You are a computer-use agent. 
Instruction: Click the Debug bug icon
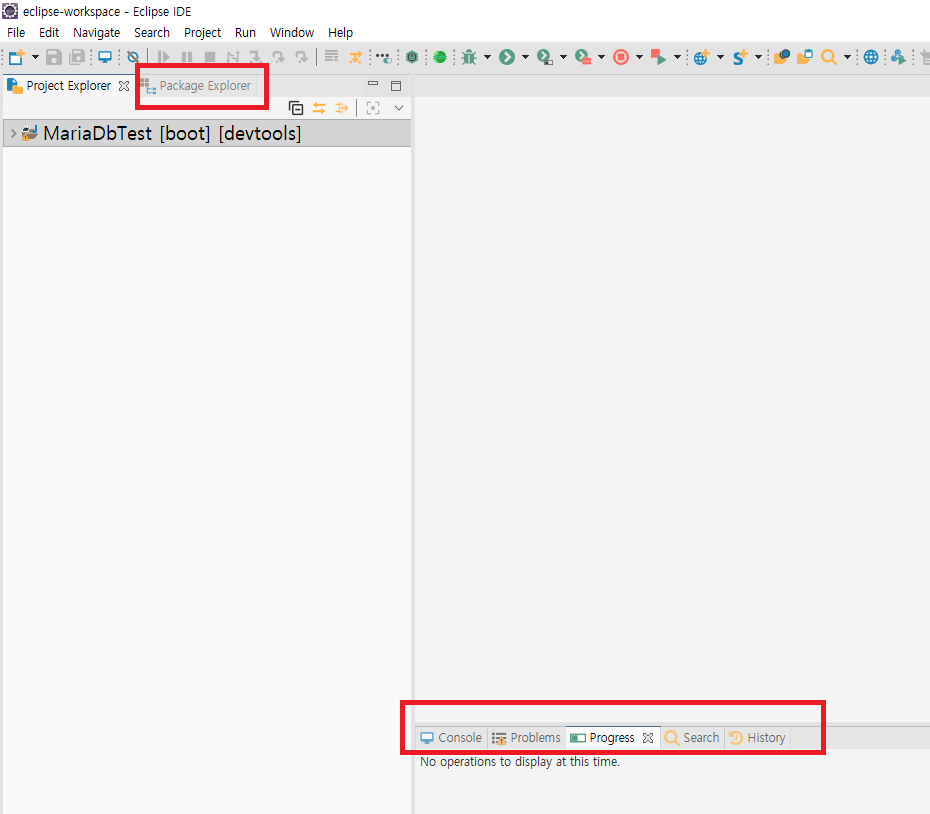coord(469,57)
